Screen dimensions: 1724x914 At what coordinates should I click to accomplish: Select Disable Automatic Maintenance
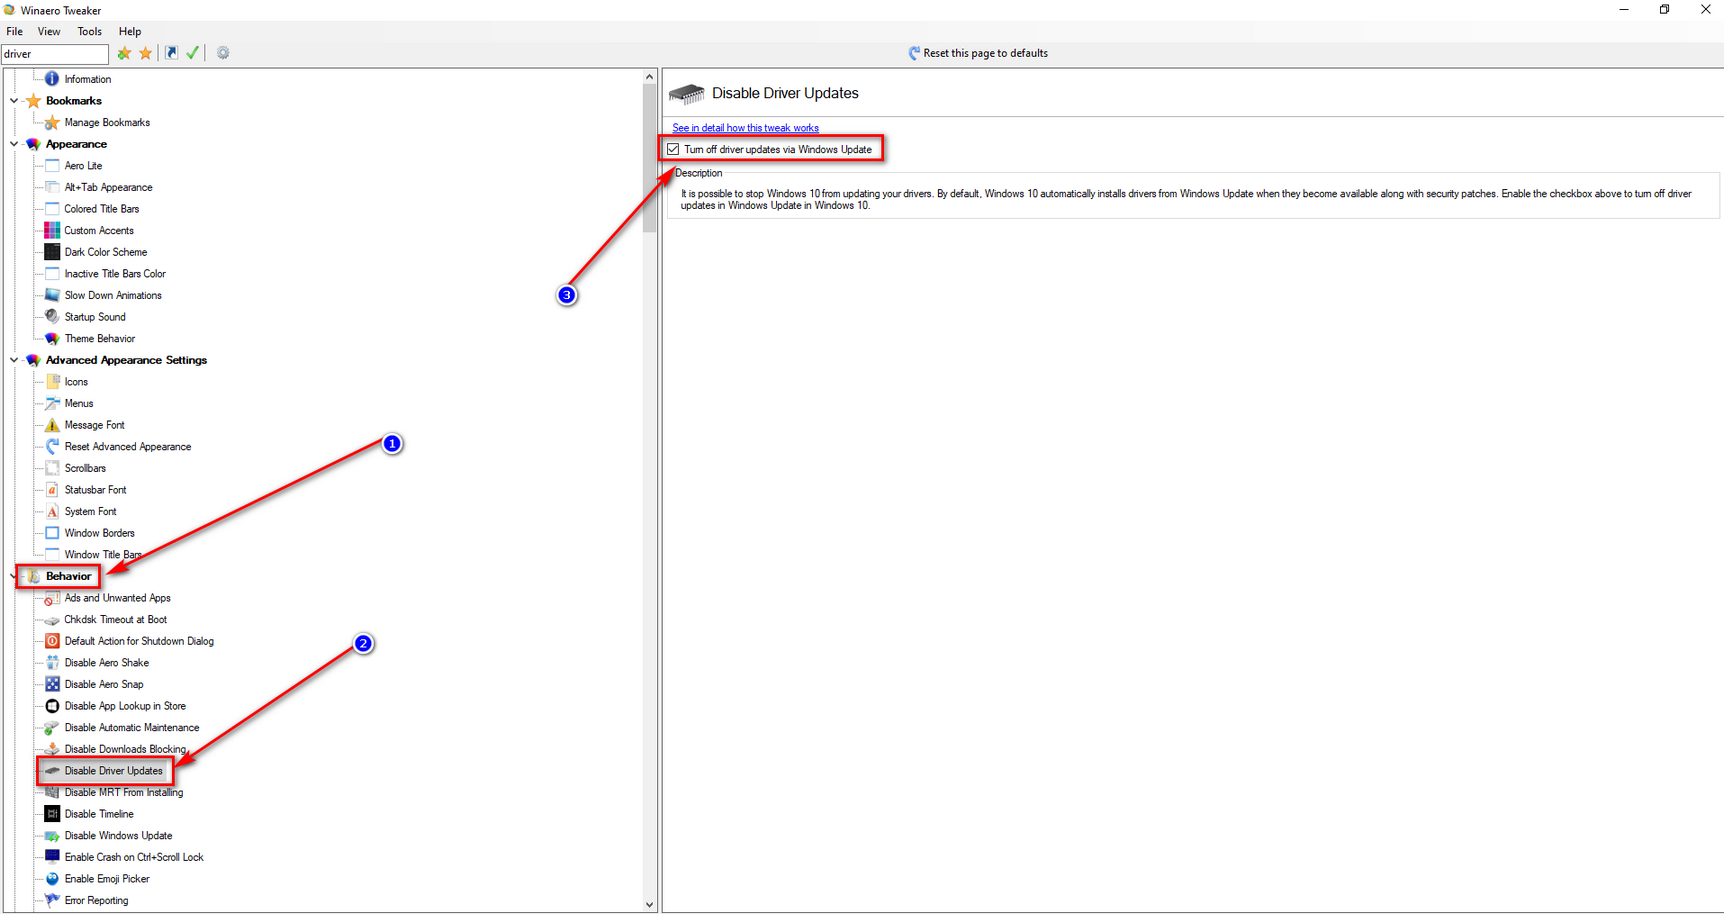pos(132,728)
